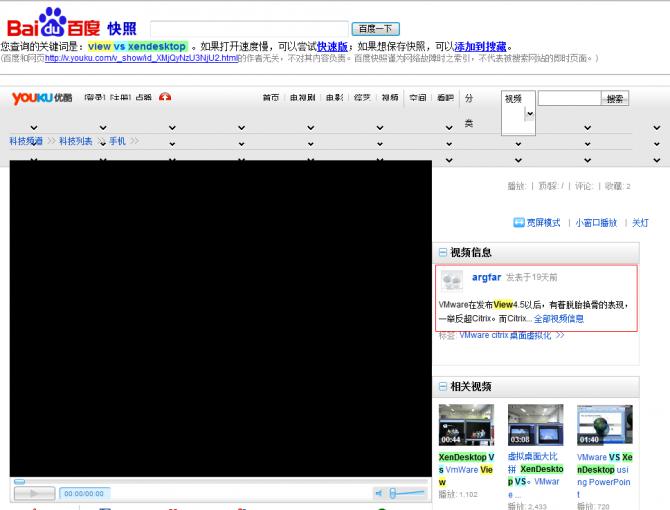Open the 01:40 related video thumbnail
Screen dimensions: 670x510
click(x=605, y=425)
